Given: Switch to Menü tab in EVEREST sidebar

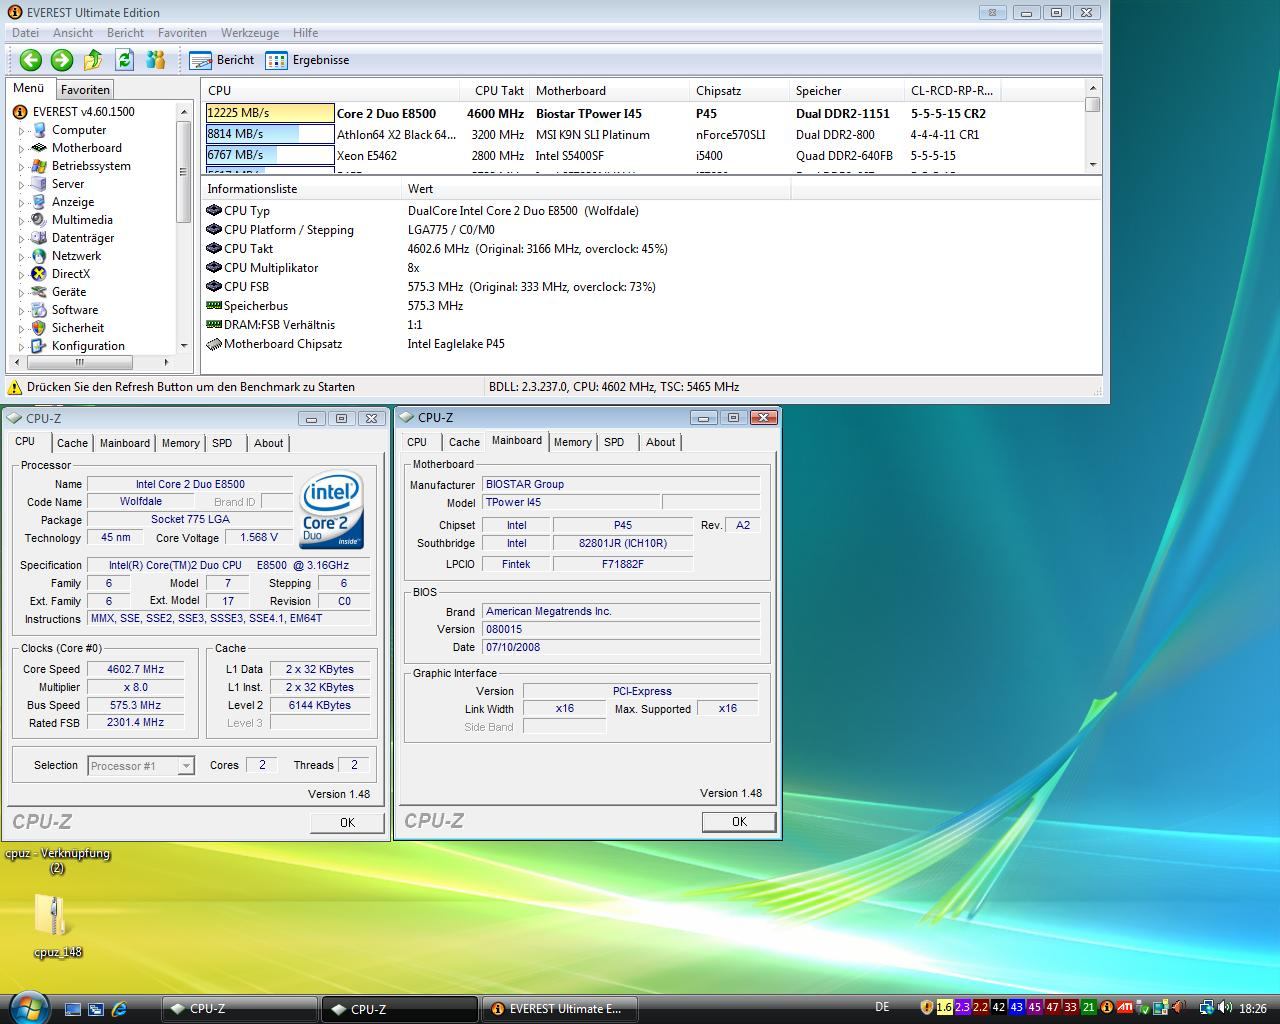Looking at the screenshot, I should pyautogui.click(x=28, y=88).
